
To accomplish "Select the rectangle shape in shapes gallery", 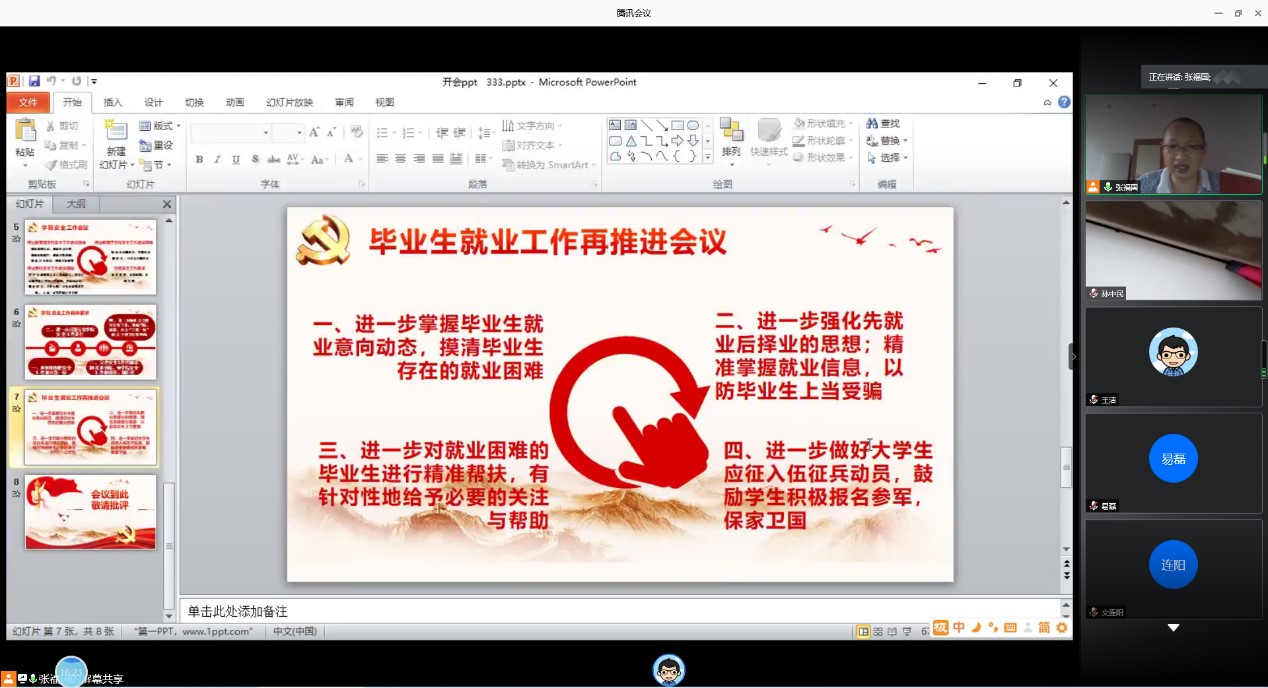I will [x=677, y=125].
